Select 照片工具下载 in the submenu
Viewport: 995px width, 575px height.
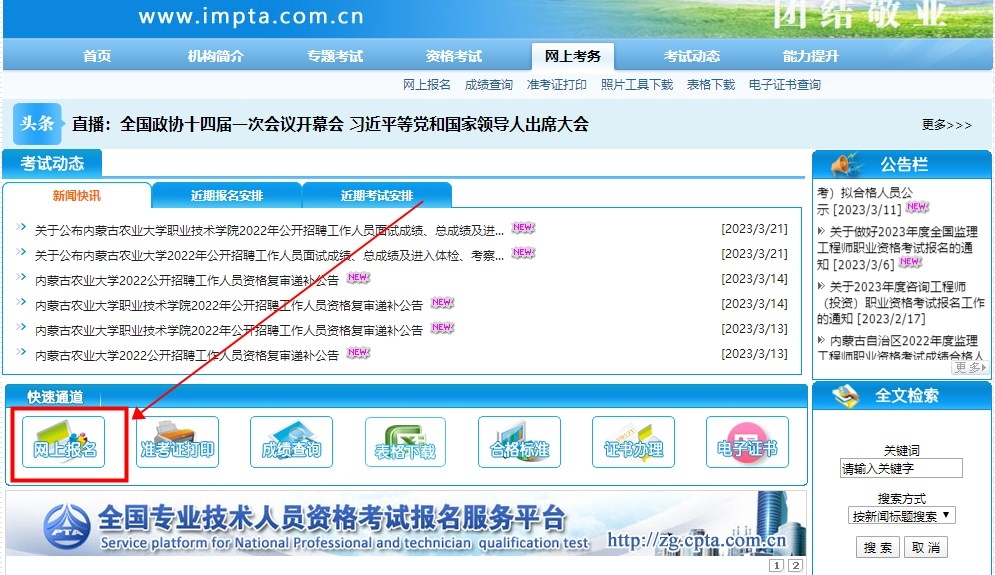(636, 85)
